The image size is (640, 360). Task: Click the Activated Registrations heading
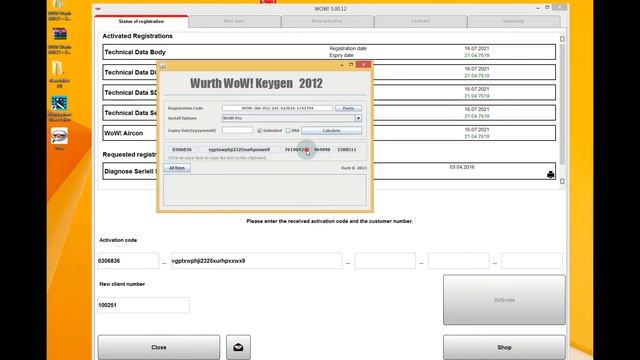[x=138, y=36]
